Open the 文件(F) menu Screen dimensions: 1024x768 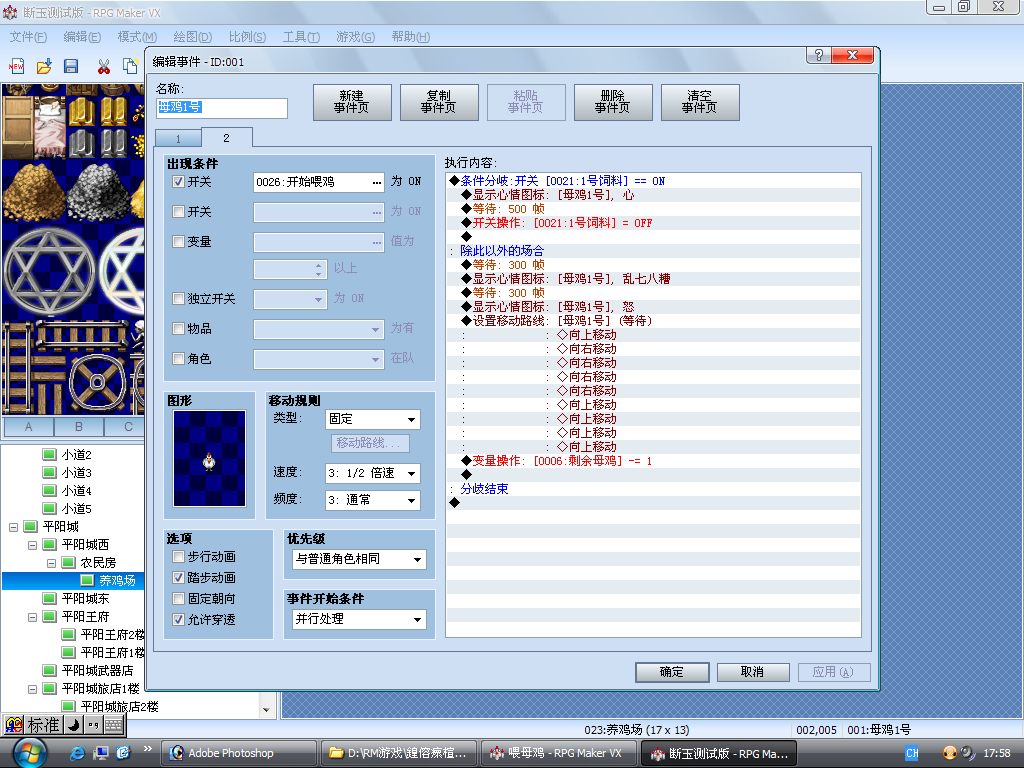[x=28, y=37]
